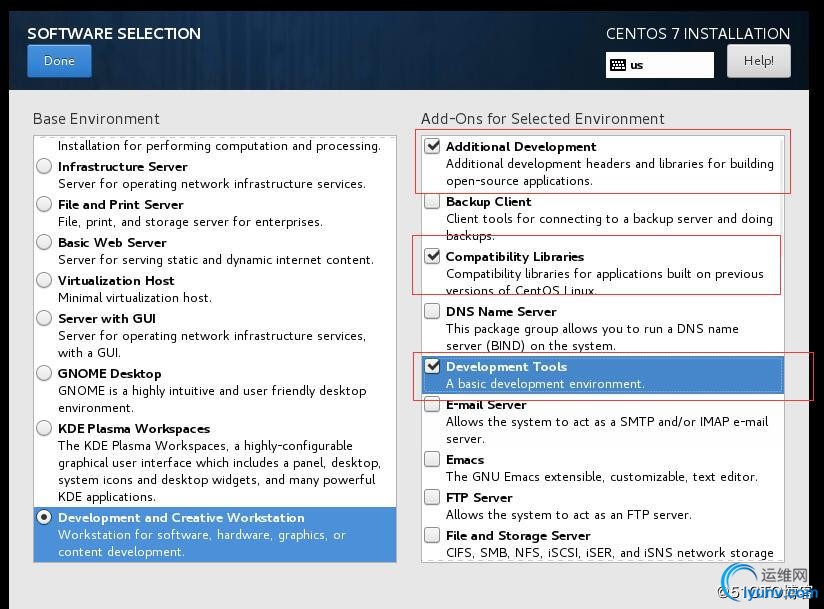The image size is (824, 609).
Task: Select GNOME Desktop radio button
Action: tap(44, 374)
